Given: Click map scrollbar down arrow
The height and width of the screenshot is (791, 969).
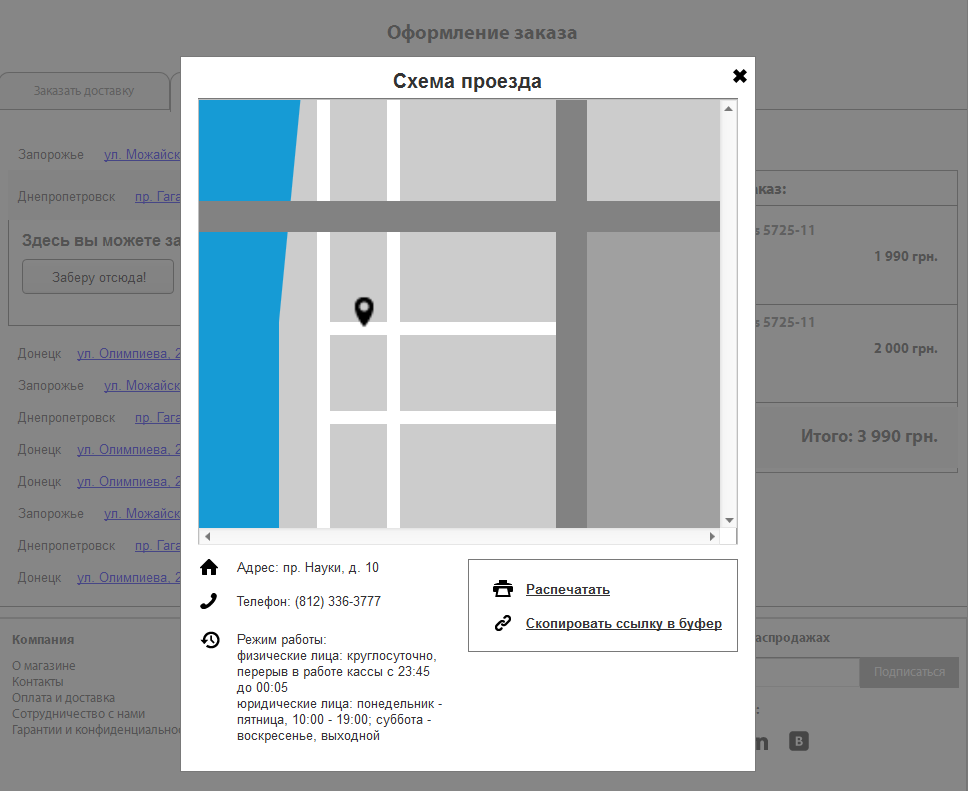Looking at the screenshot, I should pos(729,520).
